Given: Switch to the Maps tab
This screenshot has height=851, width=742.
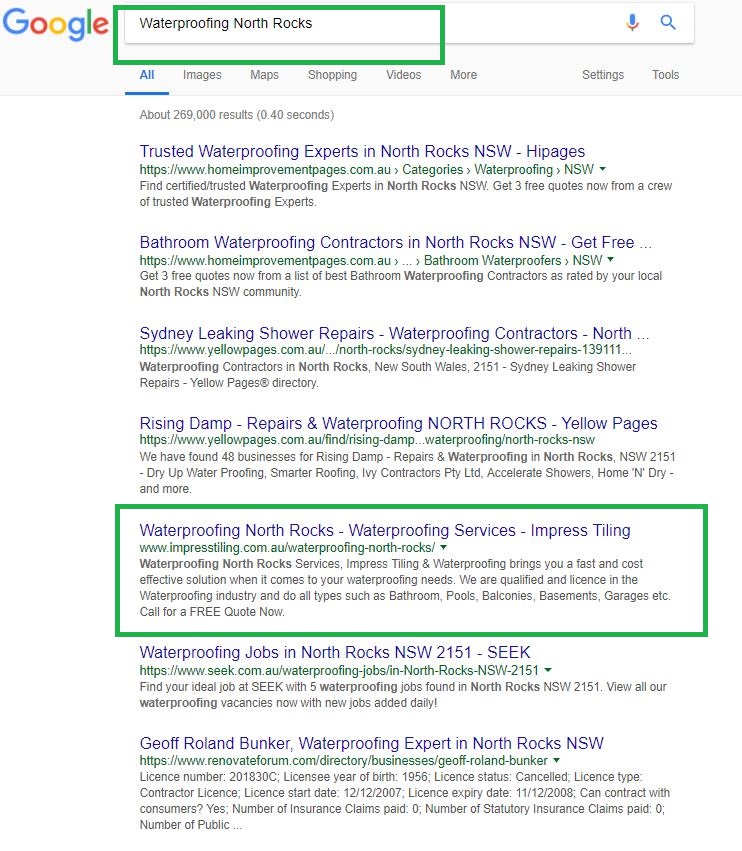Looking at the screenshot, I should pyautogui.click(x=264, y=75).
